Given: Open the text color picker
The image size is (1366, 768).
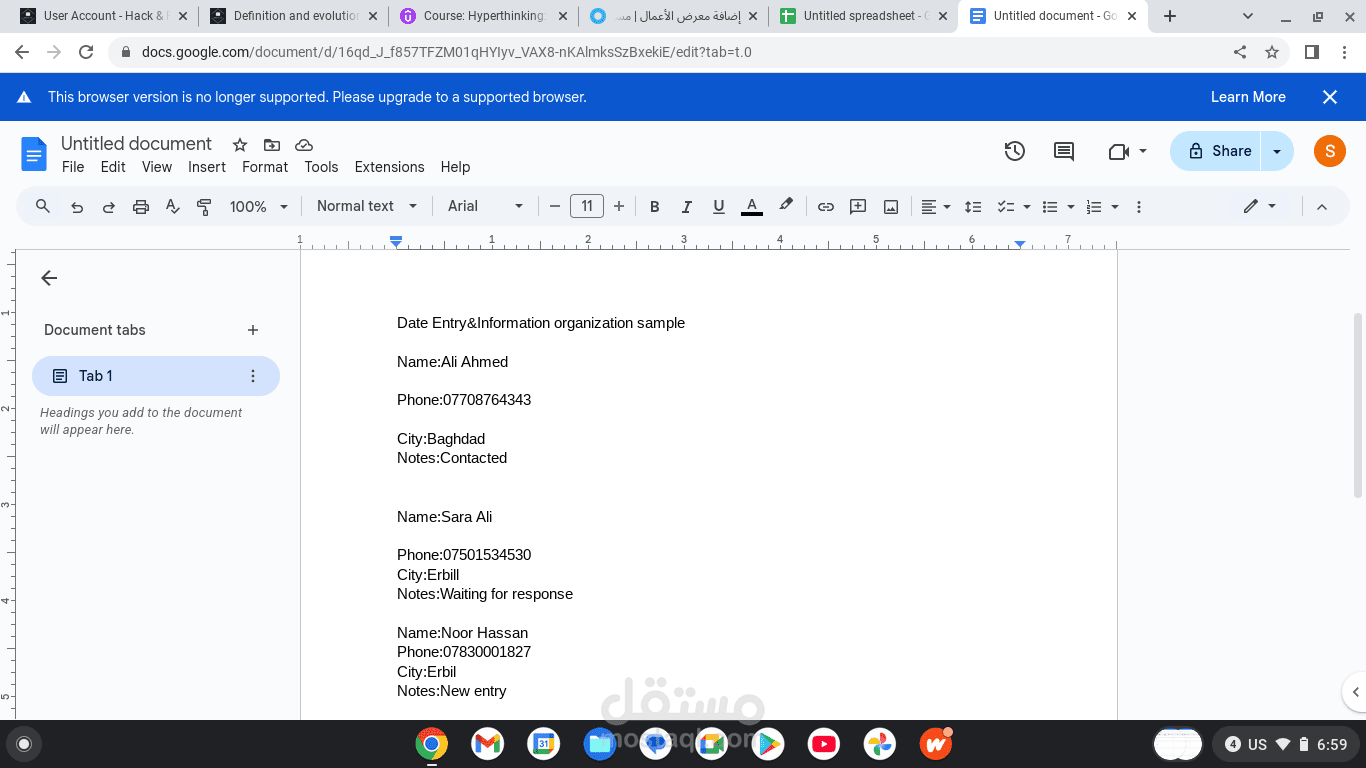Looking at the screenshot, I should (x=752, y=207).
